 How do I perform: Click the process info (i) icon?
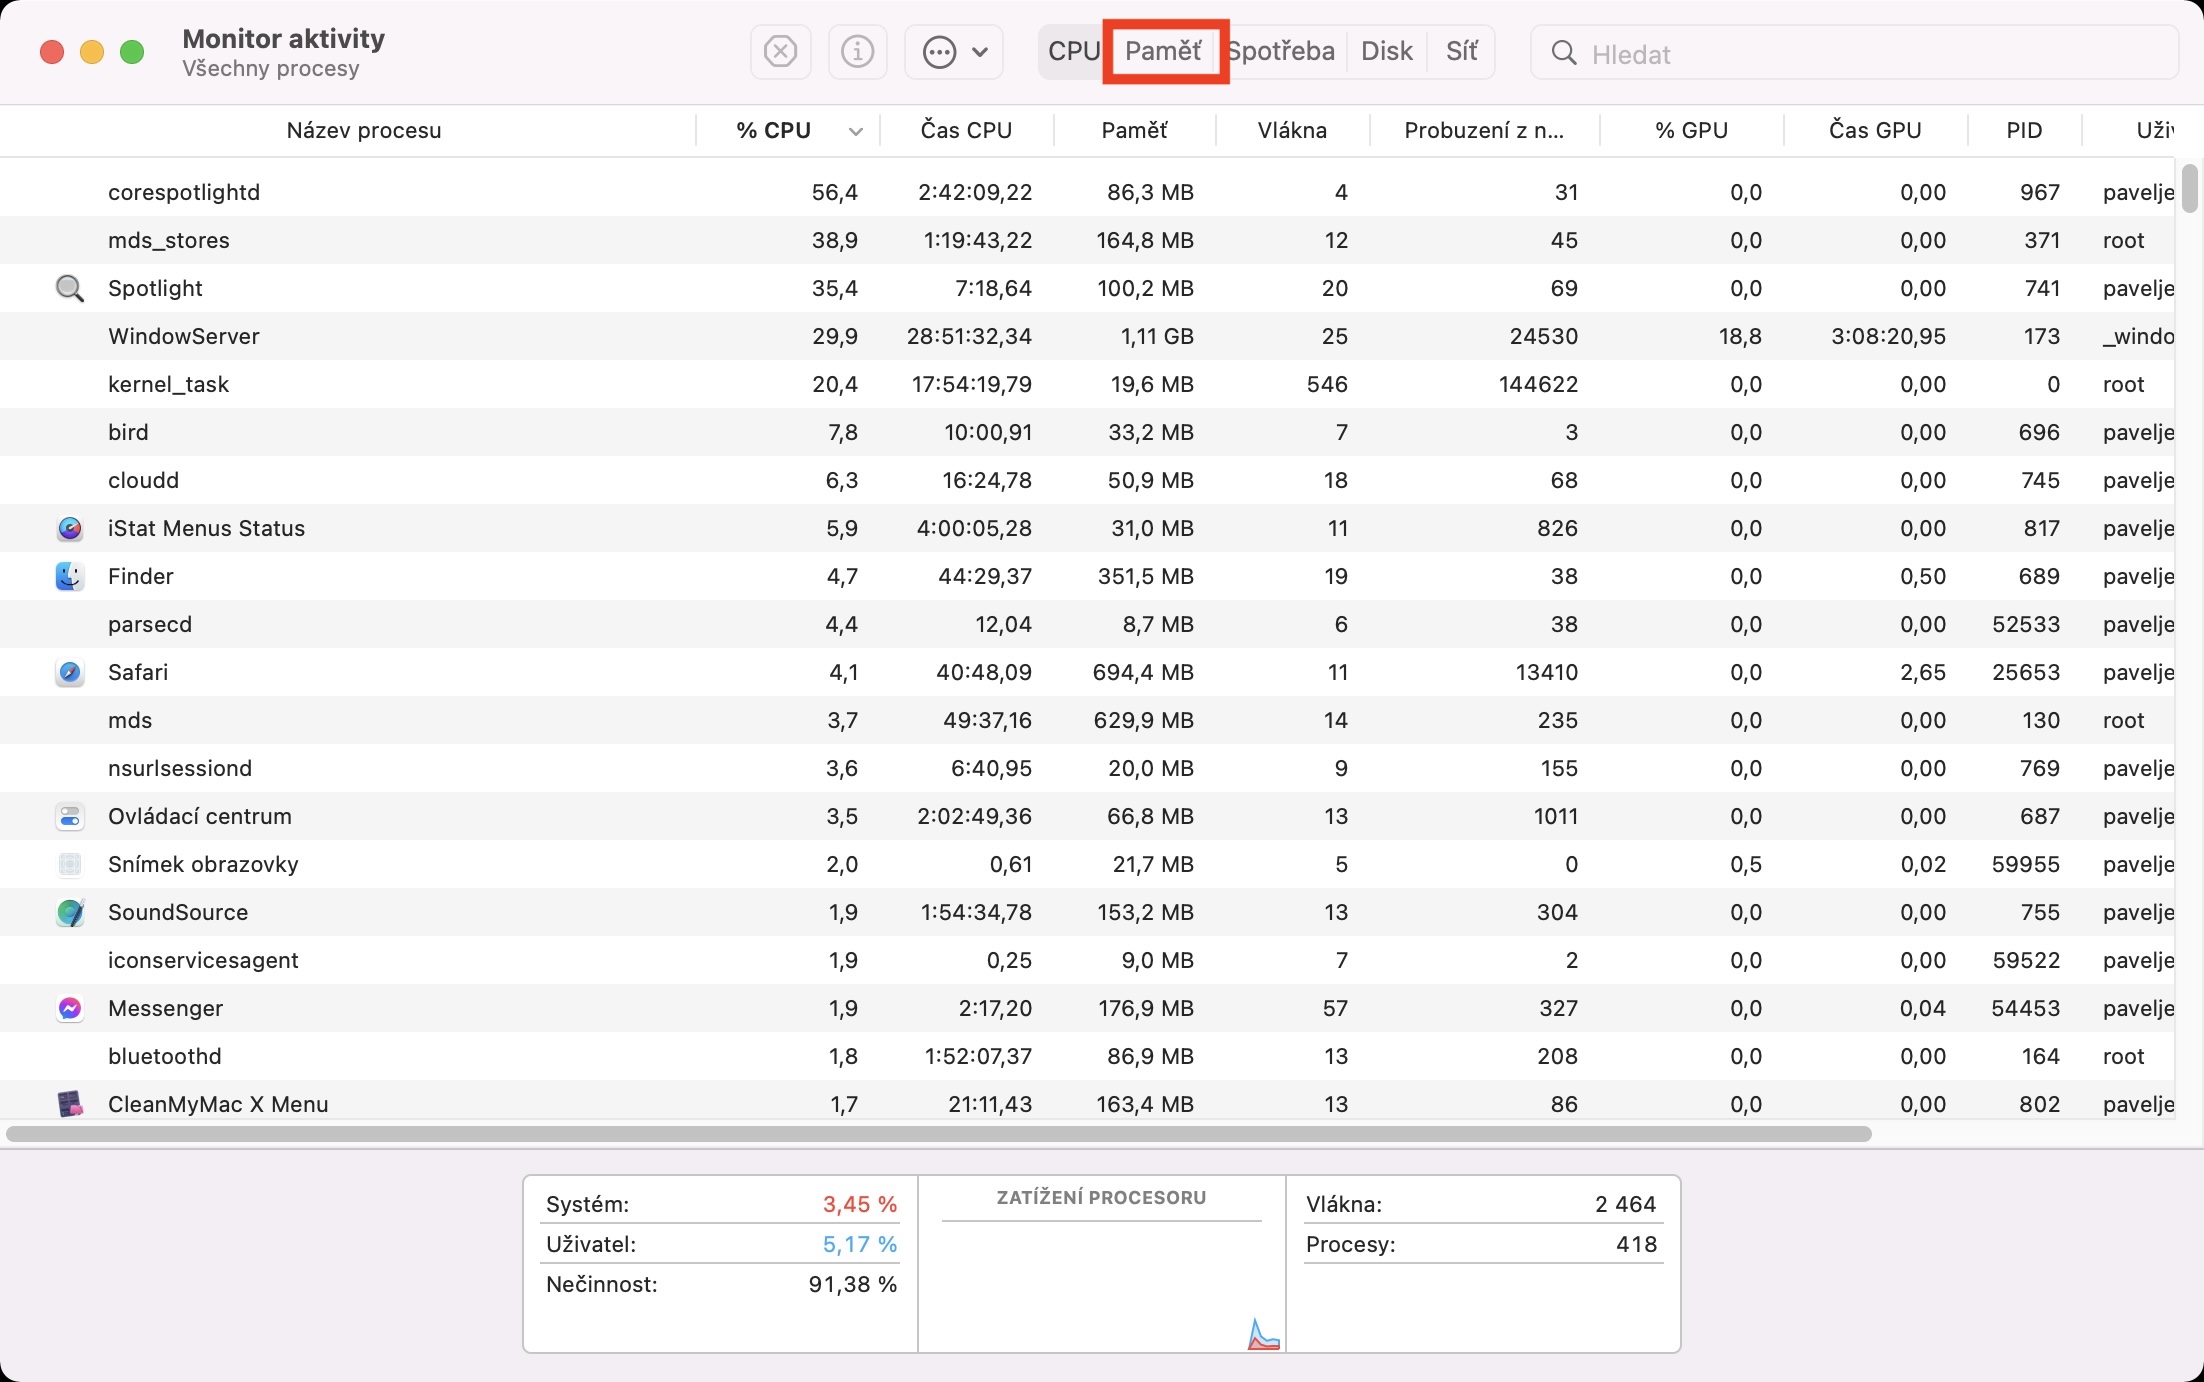tap(857, 51)
